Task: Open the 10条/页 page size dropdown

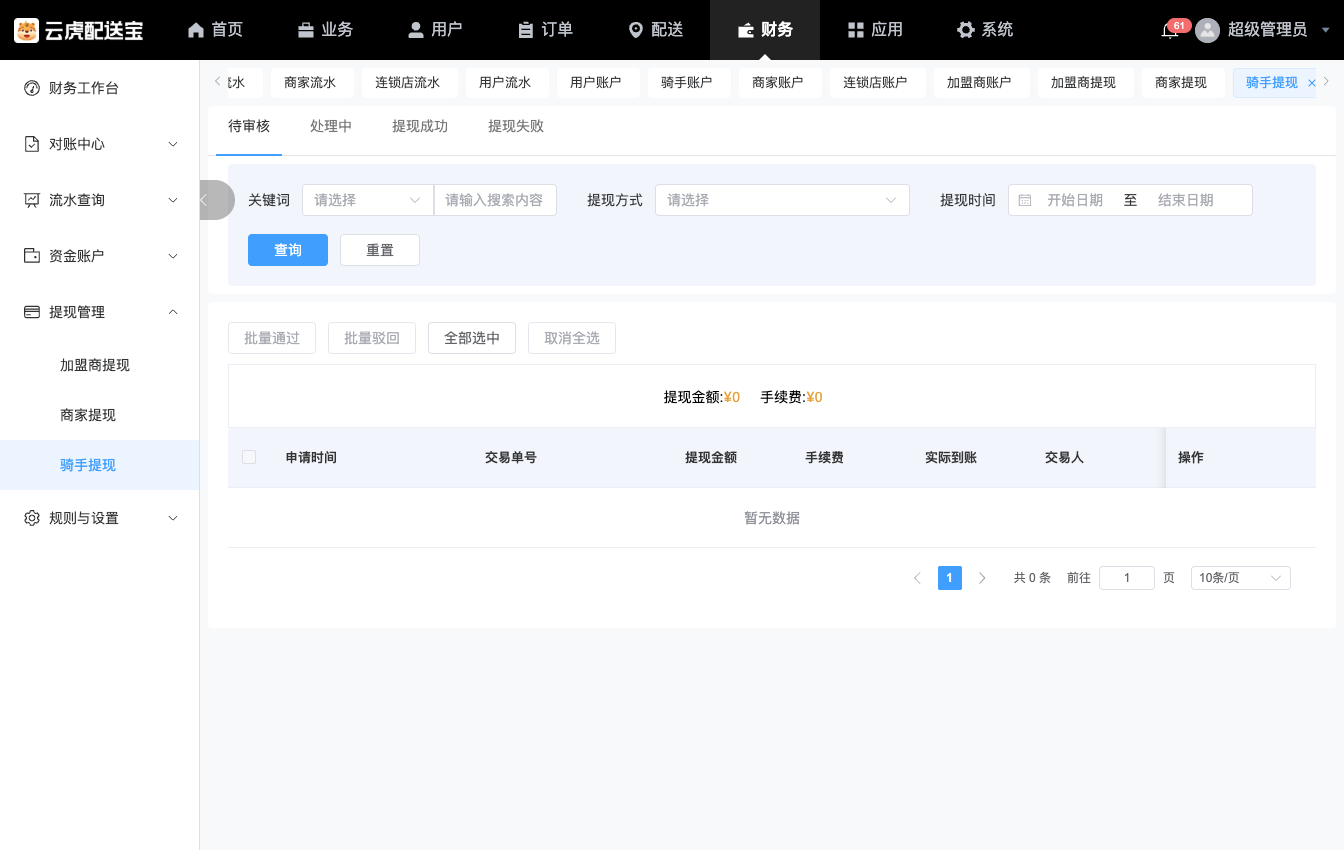Action: (x=1241, y=578)
